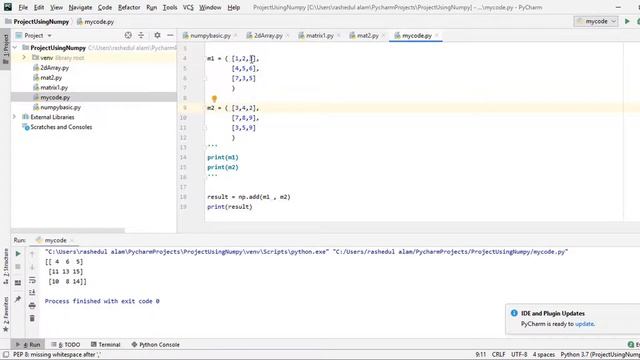
Task: Fold the m2 definition at line 9 gutter
Action: tap(205, 108)
